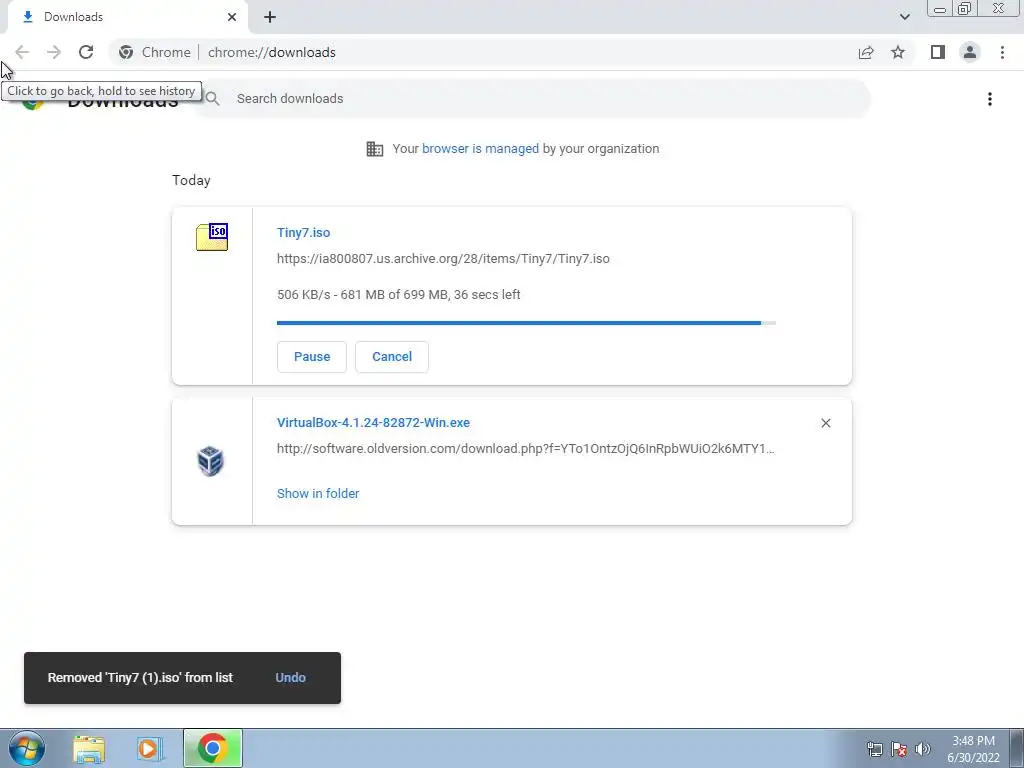The image size is (1024, 768).
Task: Open the VirtualBox-4.1.24-82872-Win.exe link
Action: tap(373, 423)
